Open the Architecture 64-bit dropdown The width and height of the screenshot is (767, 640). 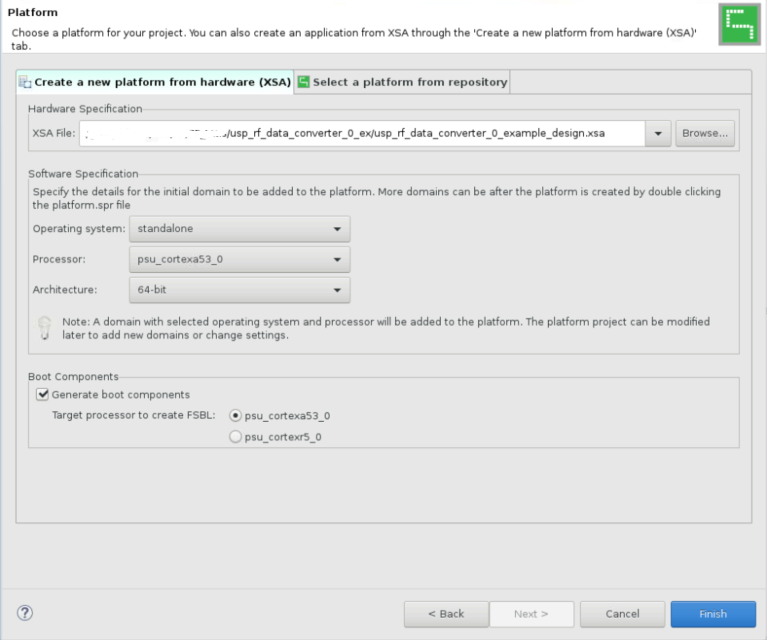tap(239, 291)
